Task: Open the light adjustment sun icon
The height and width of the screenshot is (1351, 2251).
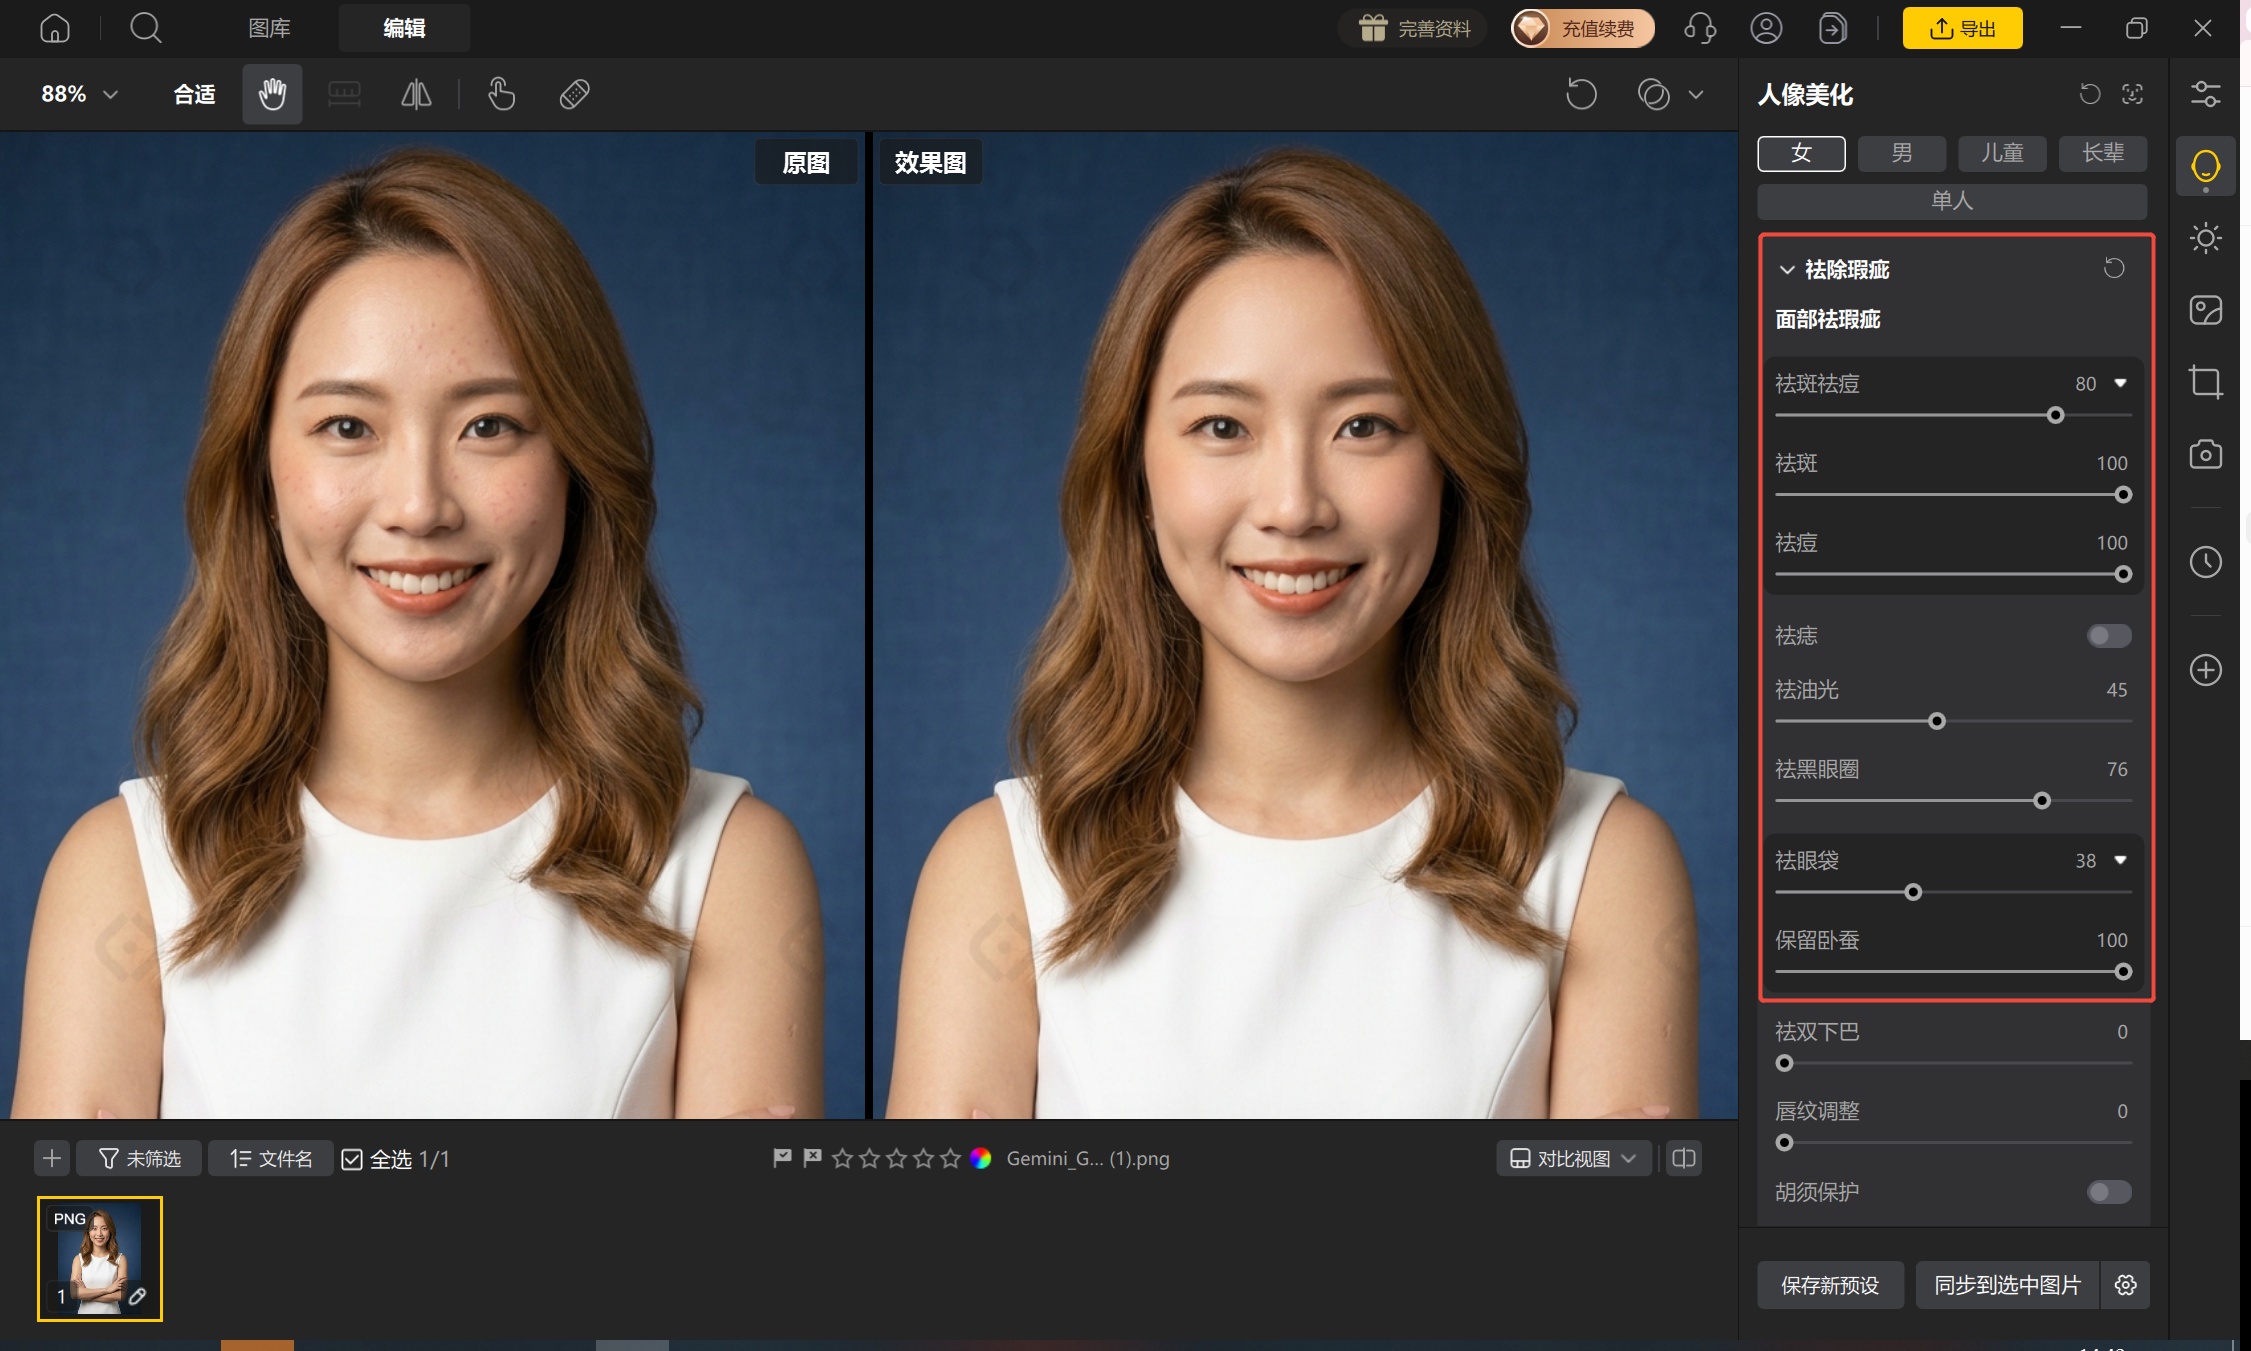Action: coord(2205,238)
